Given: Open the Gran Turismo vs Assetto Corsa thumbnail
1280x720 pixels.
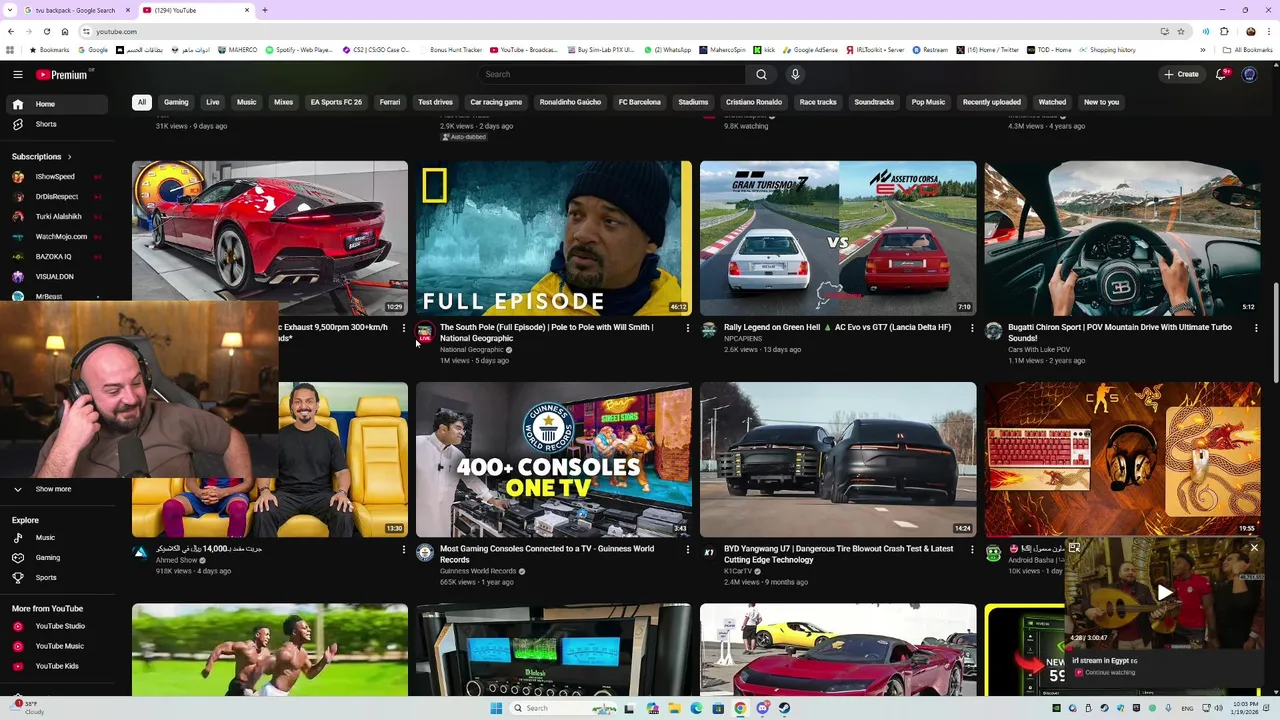Looking at the screenshot, I should point(838,238).
